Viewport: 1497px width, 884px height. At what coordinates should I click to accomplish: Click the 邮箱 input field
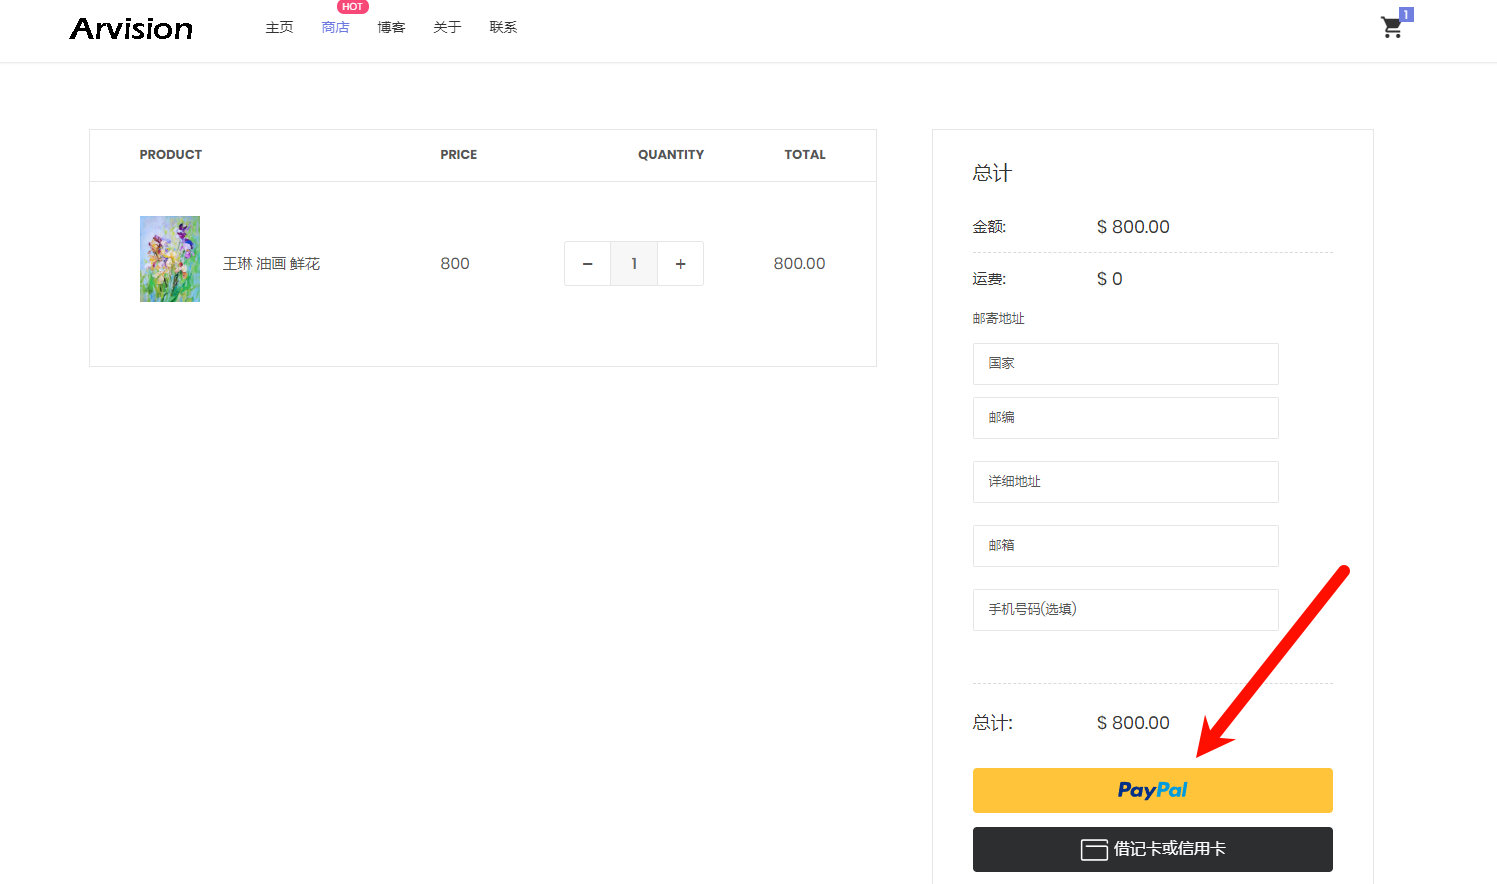tap(1125, 546)
